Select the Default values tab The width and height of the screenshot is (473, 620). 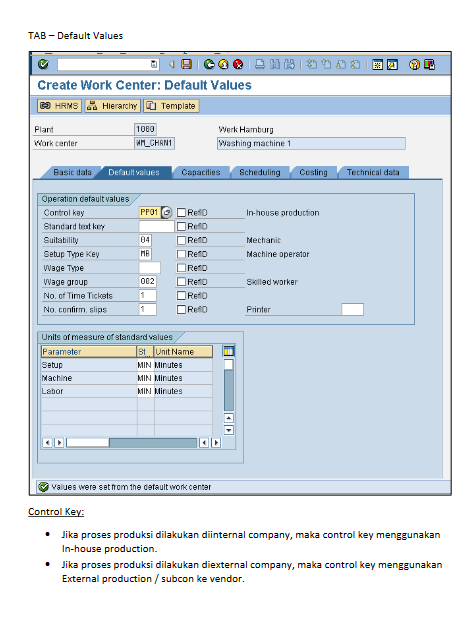(x=134, y=172)
